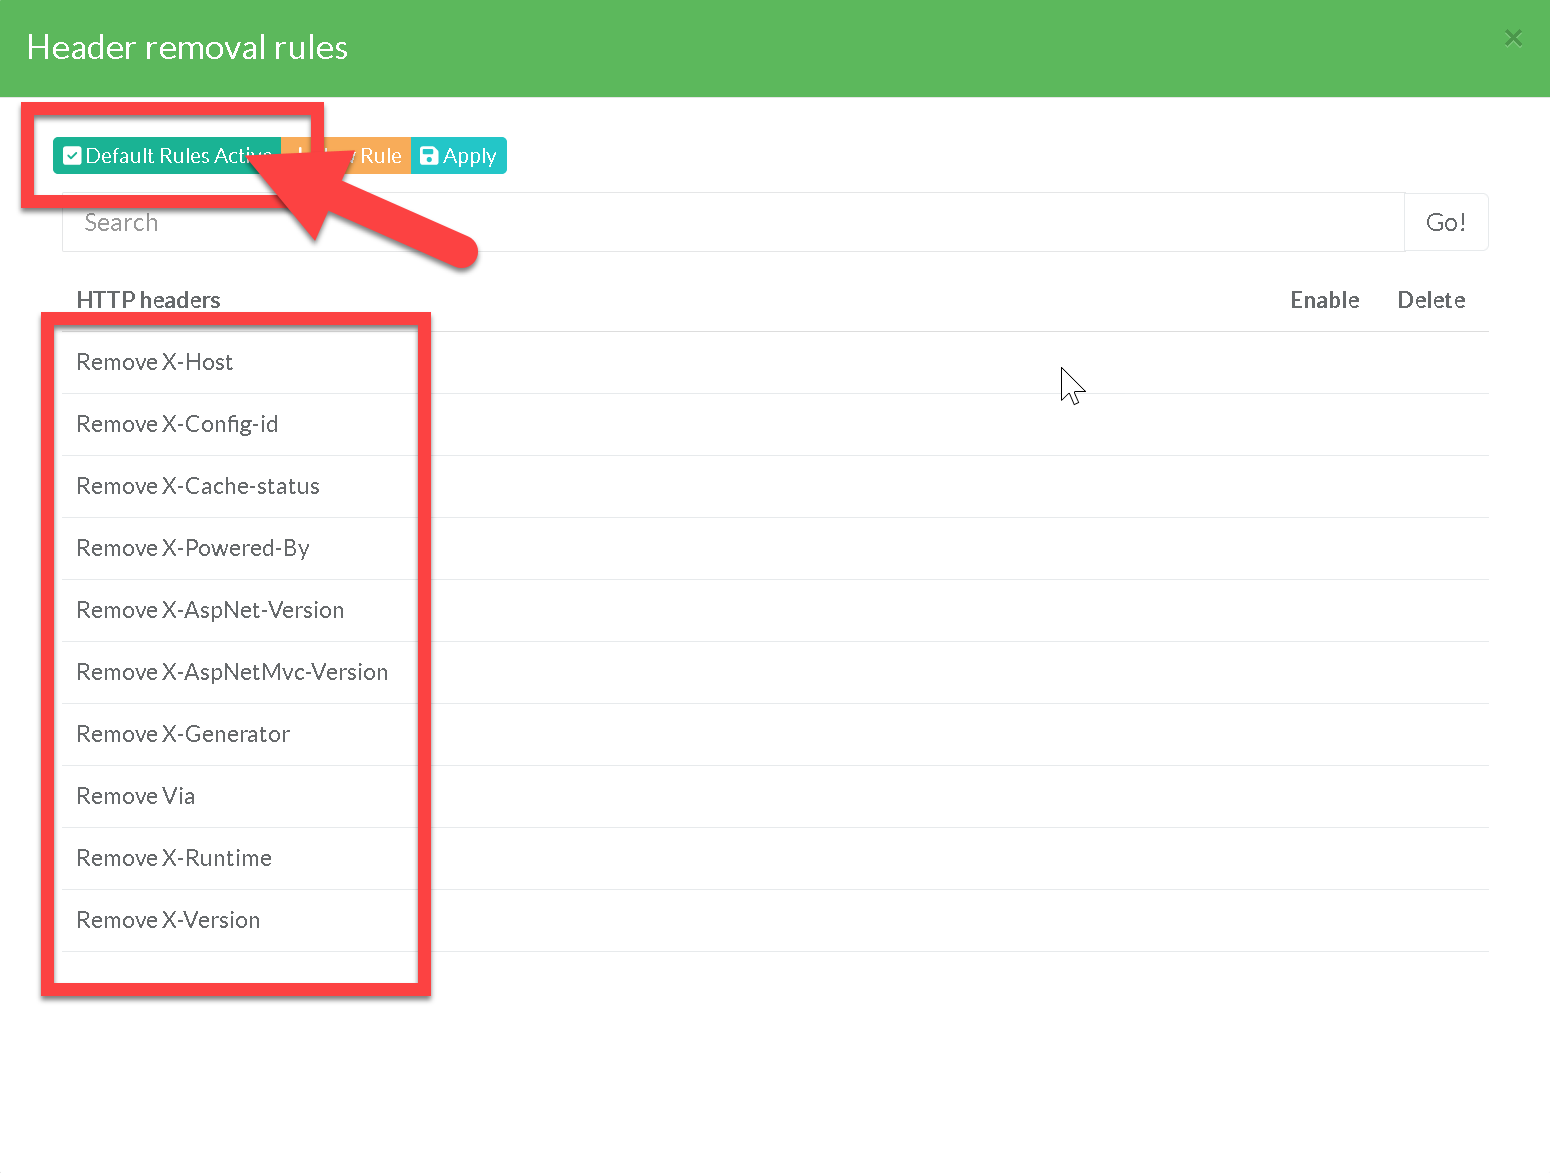The width and height of the screenshot is (1550, 1173).
Task: Select the Remove X-AspNet-Version rule
Action: [210, 610]
